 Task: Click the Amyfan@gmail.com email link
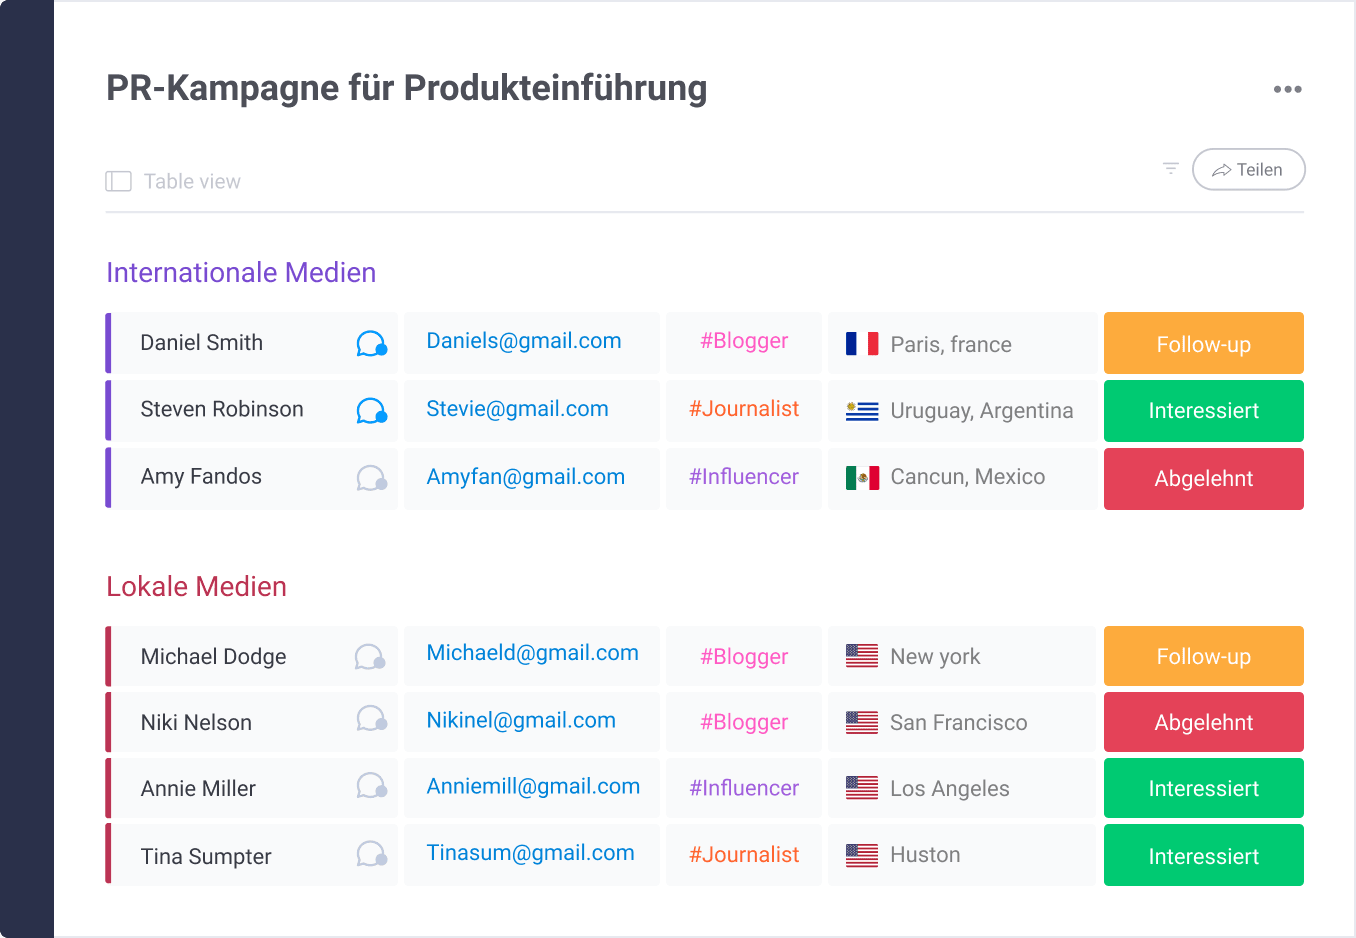525,477
